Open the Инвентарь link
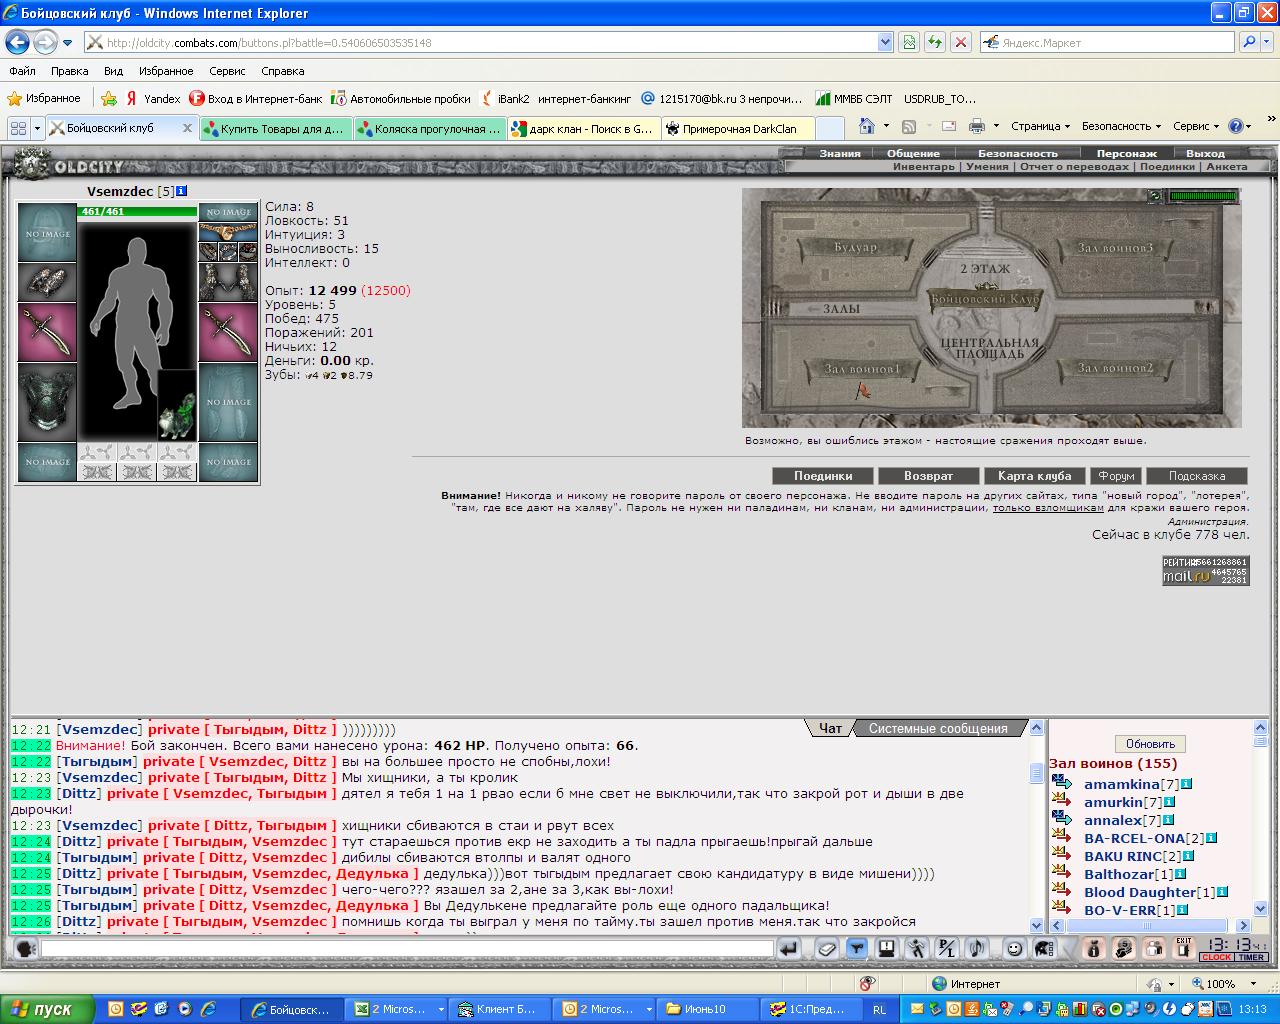Screen dimensions: 1280x1024 point(923,167)
